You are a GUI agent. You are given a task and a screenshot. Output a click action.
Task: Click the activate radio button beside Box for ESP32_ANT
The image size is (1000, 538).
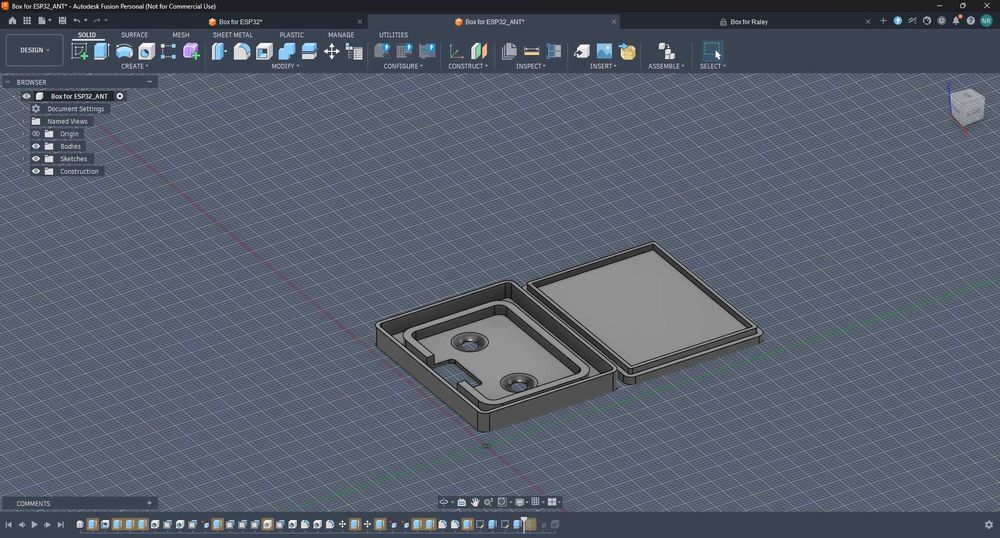(120, 96)
